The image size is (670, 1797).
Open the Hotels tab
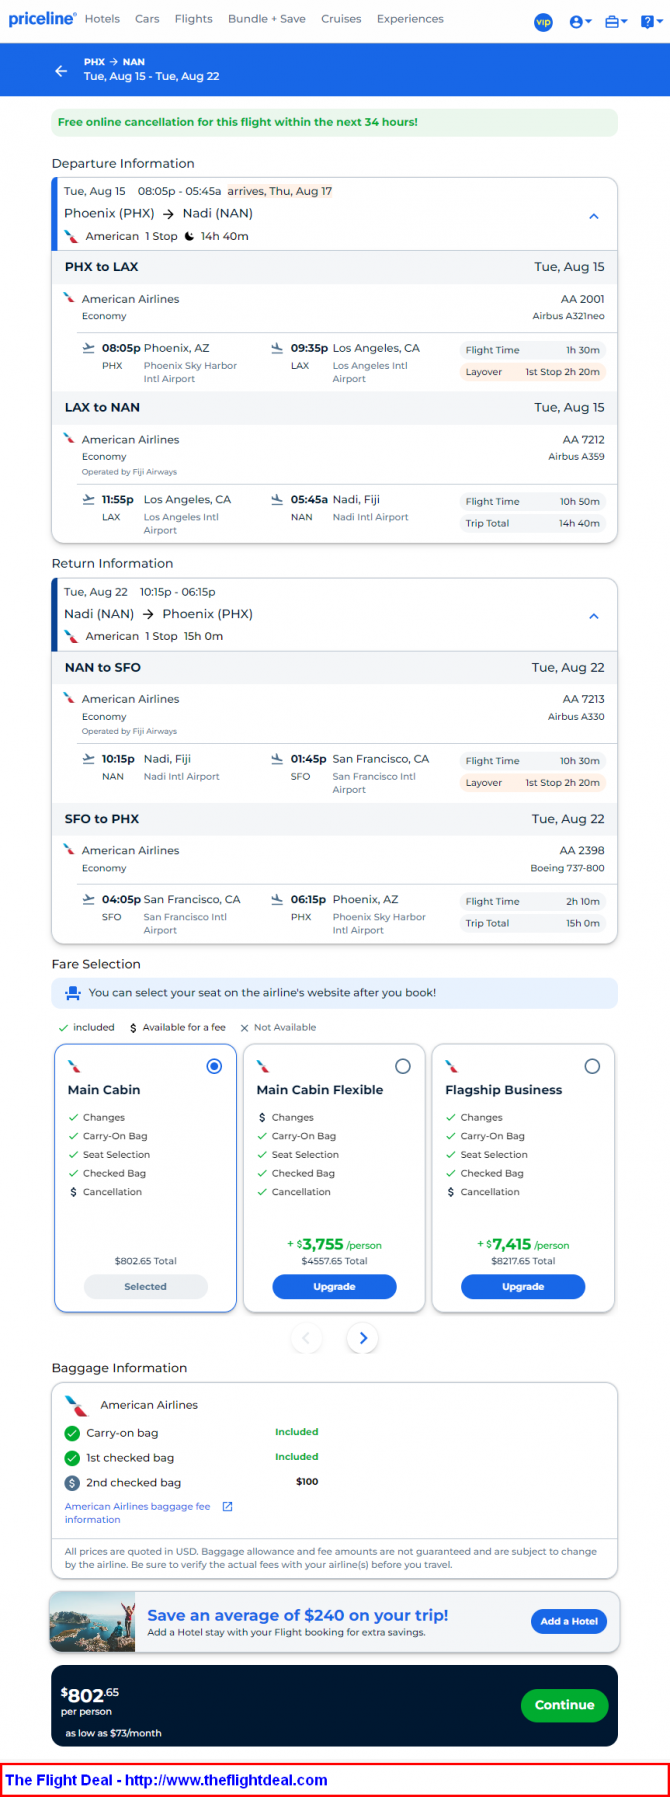[102, 19]
